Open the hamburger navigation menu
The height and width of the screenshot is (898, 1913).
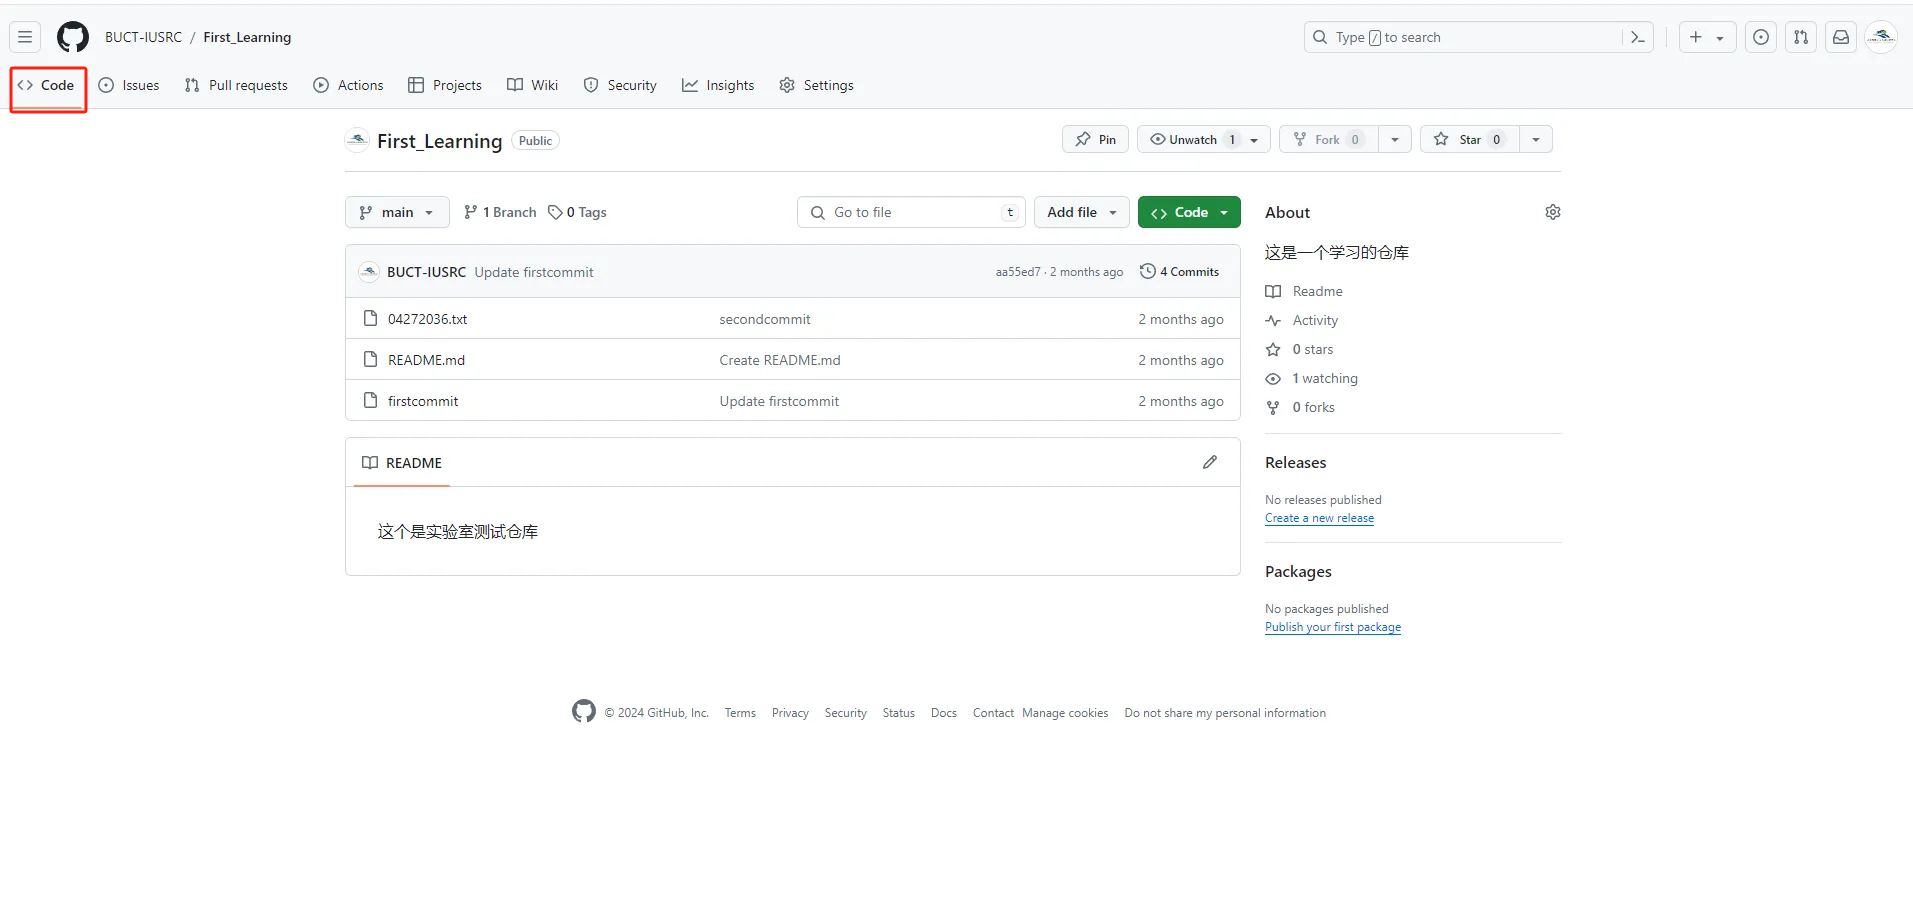[x=25, y=37]
